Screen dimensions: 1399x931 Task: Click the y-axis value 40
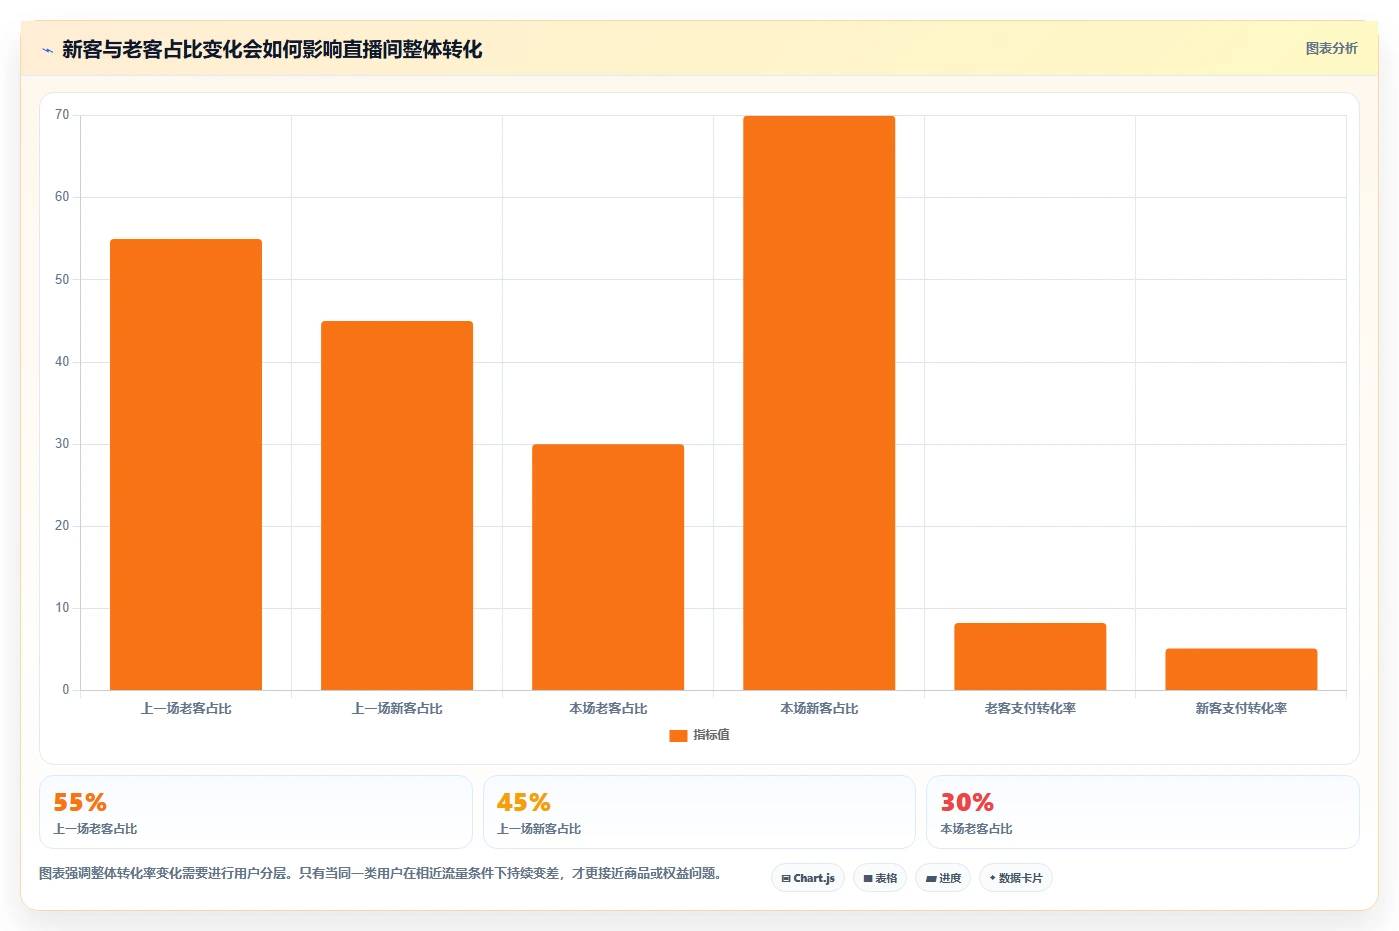point(62,361)
